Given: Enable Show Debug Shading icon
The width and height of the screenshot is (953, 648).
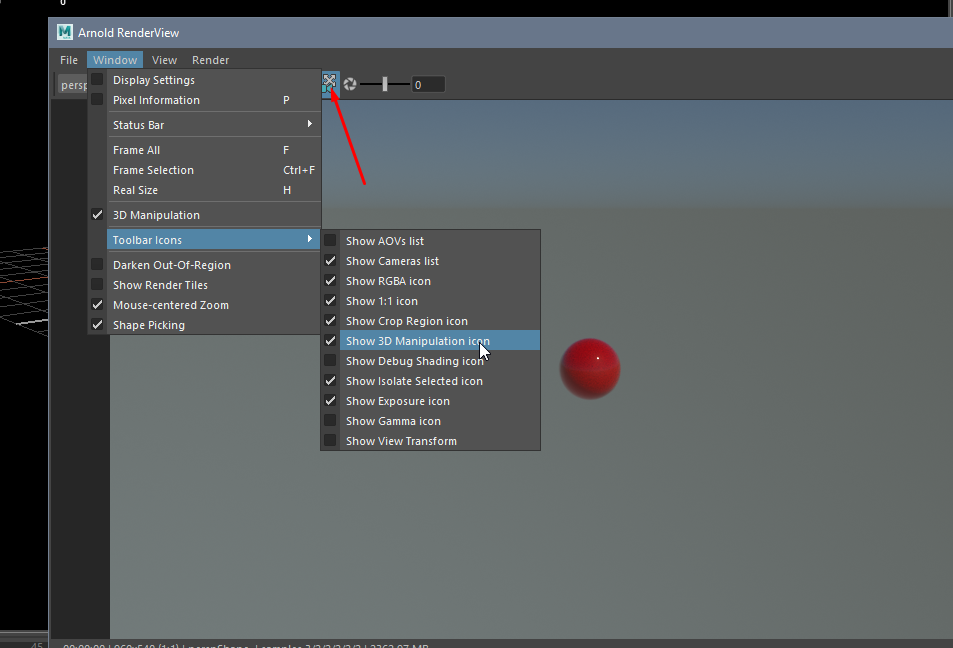Looking at the screenshot, I should point(430,360).
